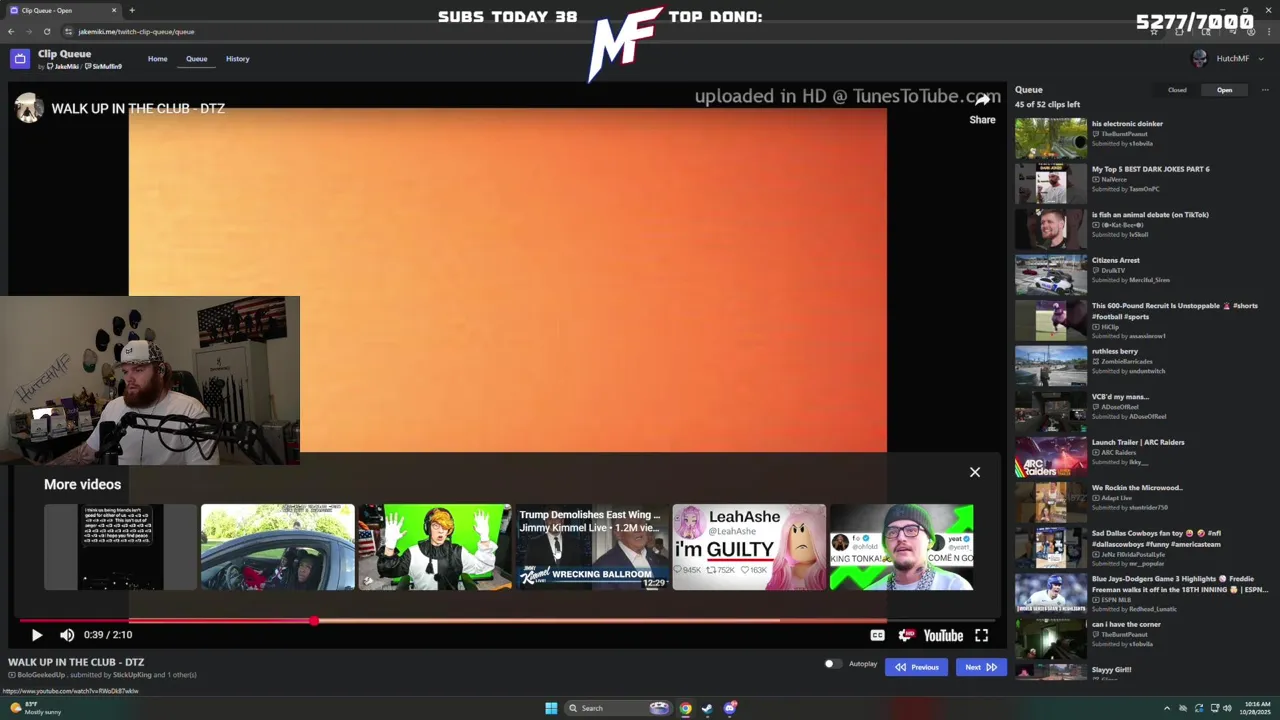Viewport: 1280px width, 720px height.
Task: Open the Home nav item
Action: pyautogui.click(x=158, y=59)
